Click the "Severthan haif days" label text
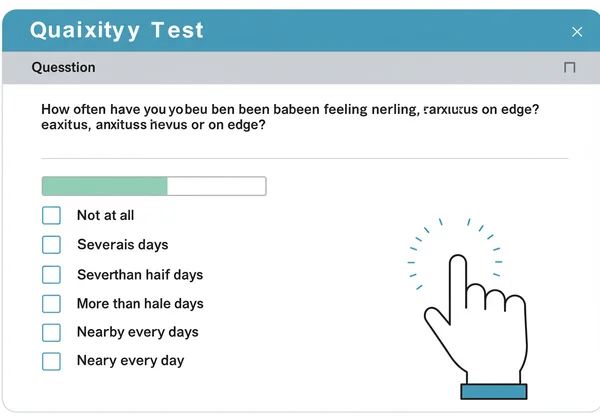The image size is (600, 420). coord(140,274)
